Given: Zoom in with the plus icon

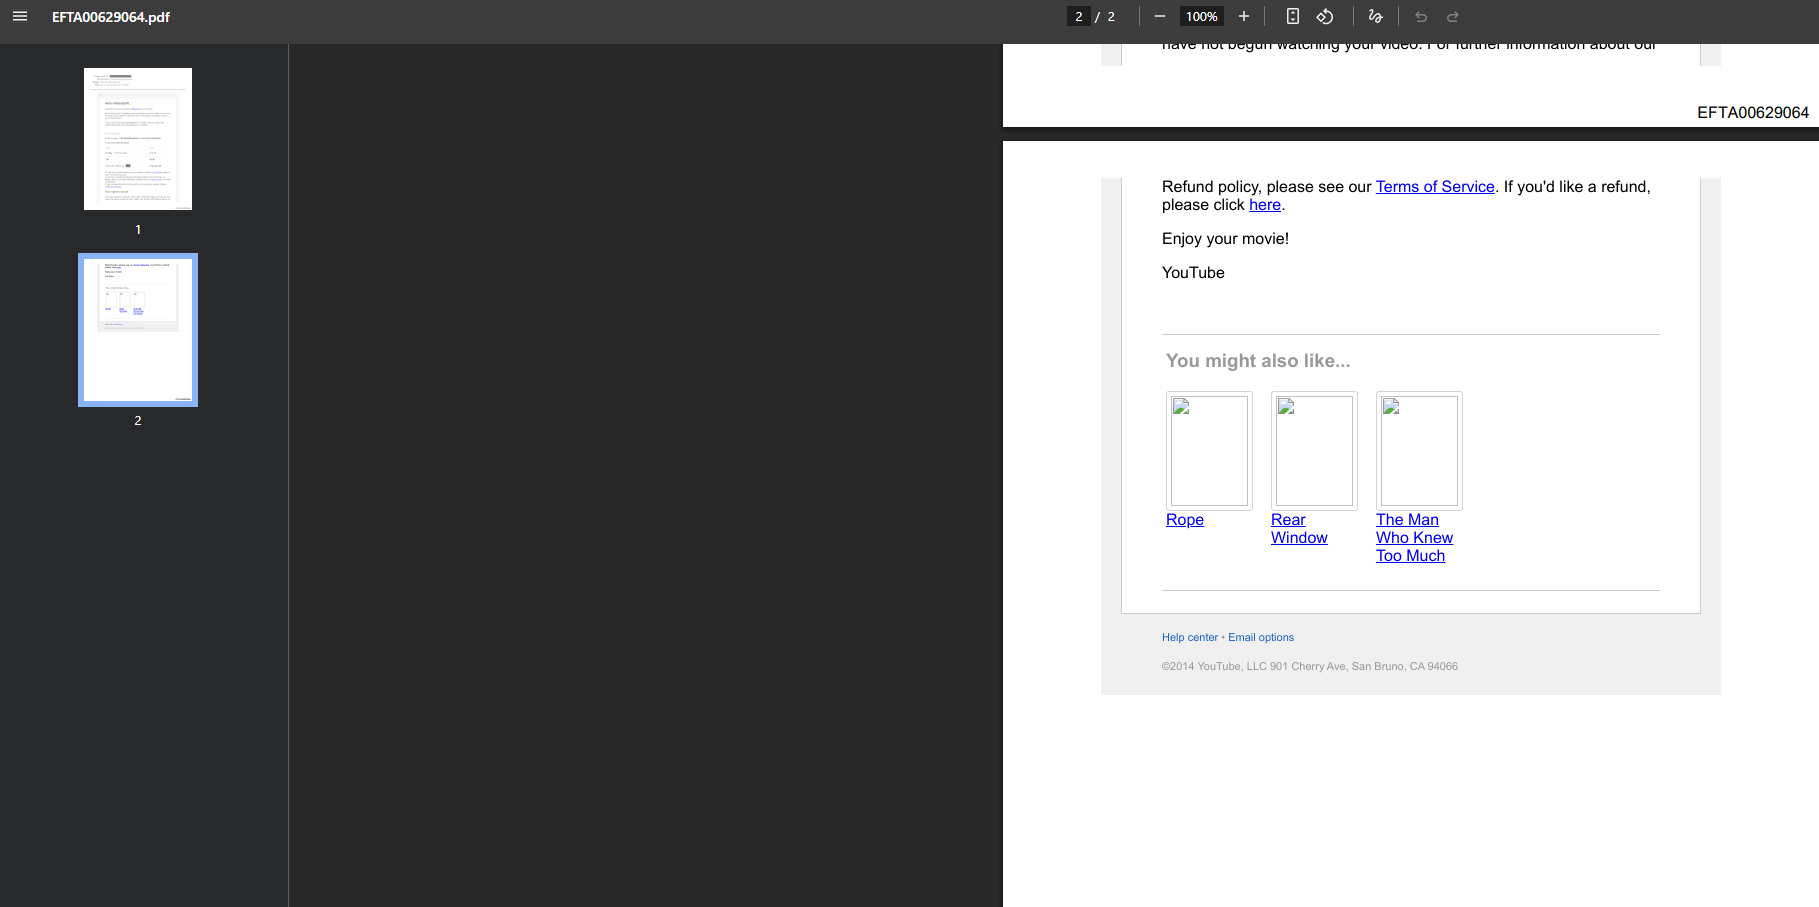Looking at the screenshot, I should pos(1244,16).
